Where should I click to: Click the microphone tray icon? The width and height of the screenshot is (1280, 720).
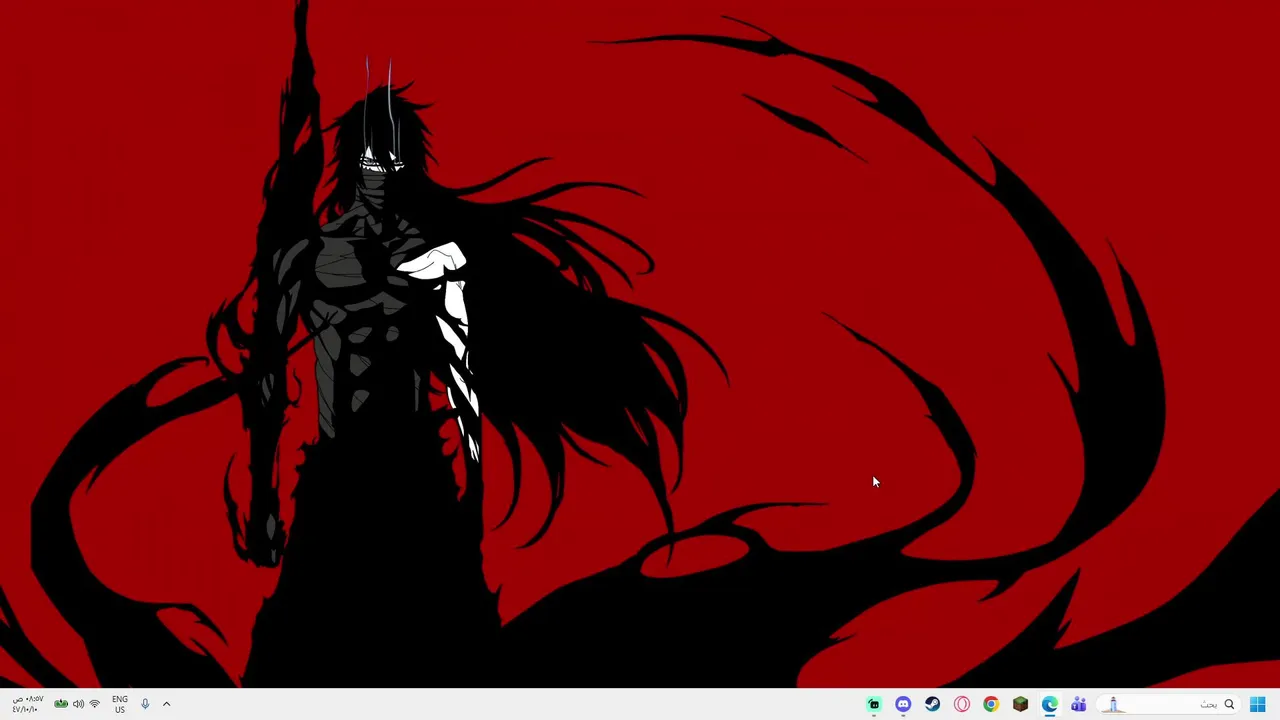point(145,704)
